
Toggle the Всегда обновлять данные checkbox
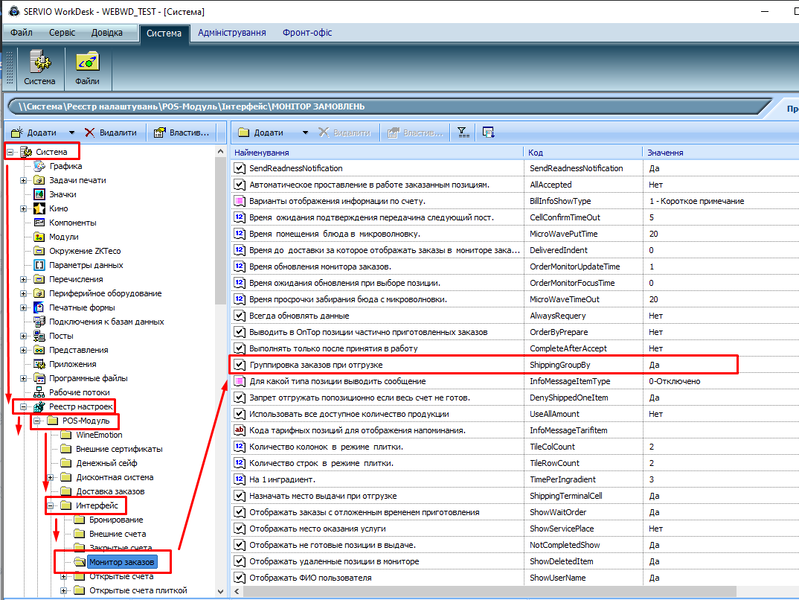coord(240,316)
